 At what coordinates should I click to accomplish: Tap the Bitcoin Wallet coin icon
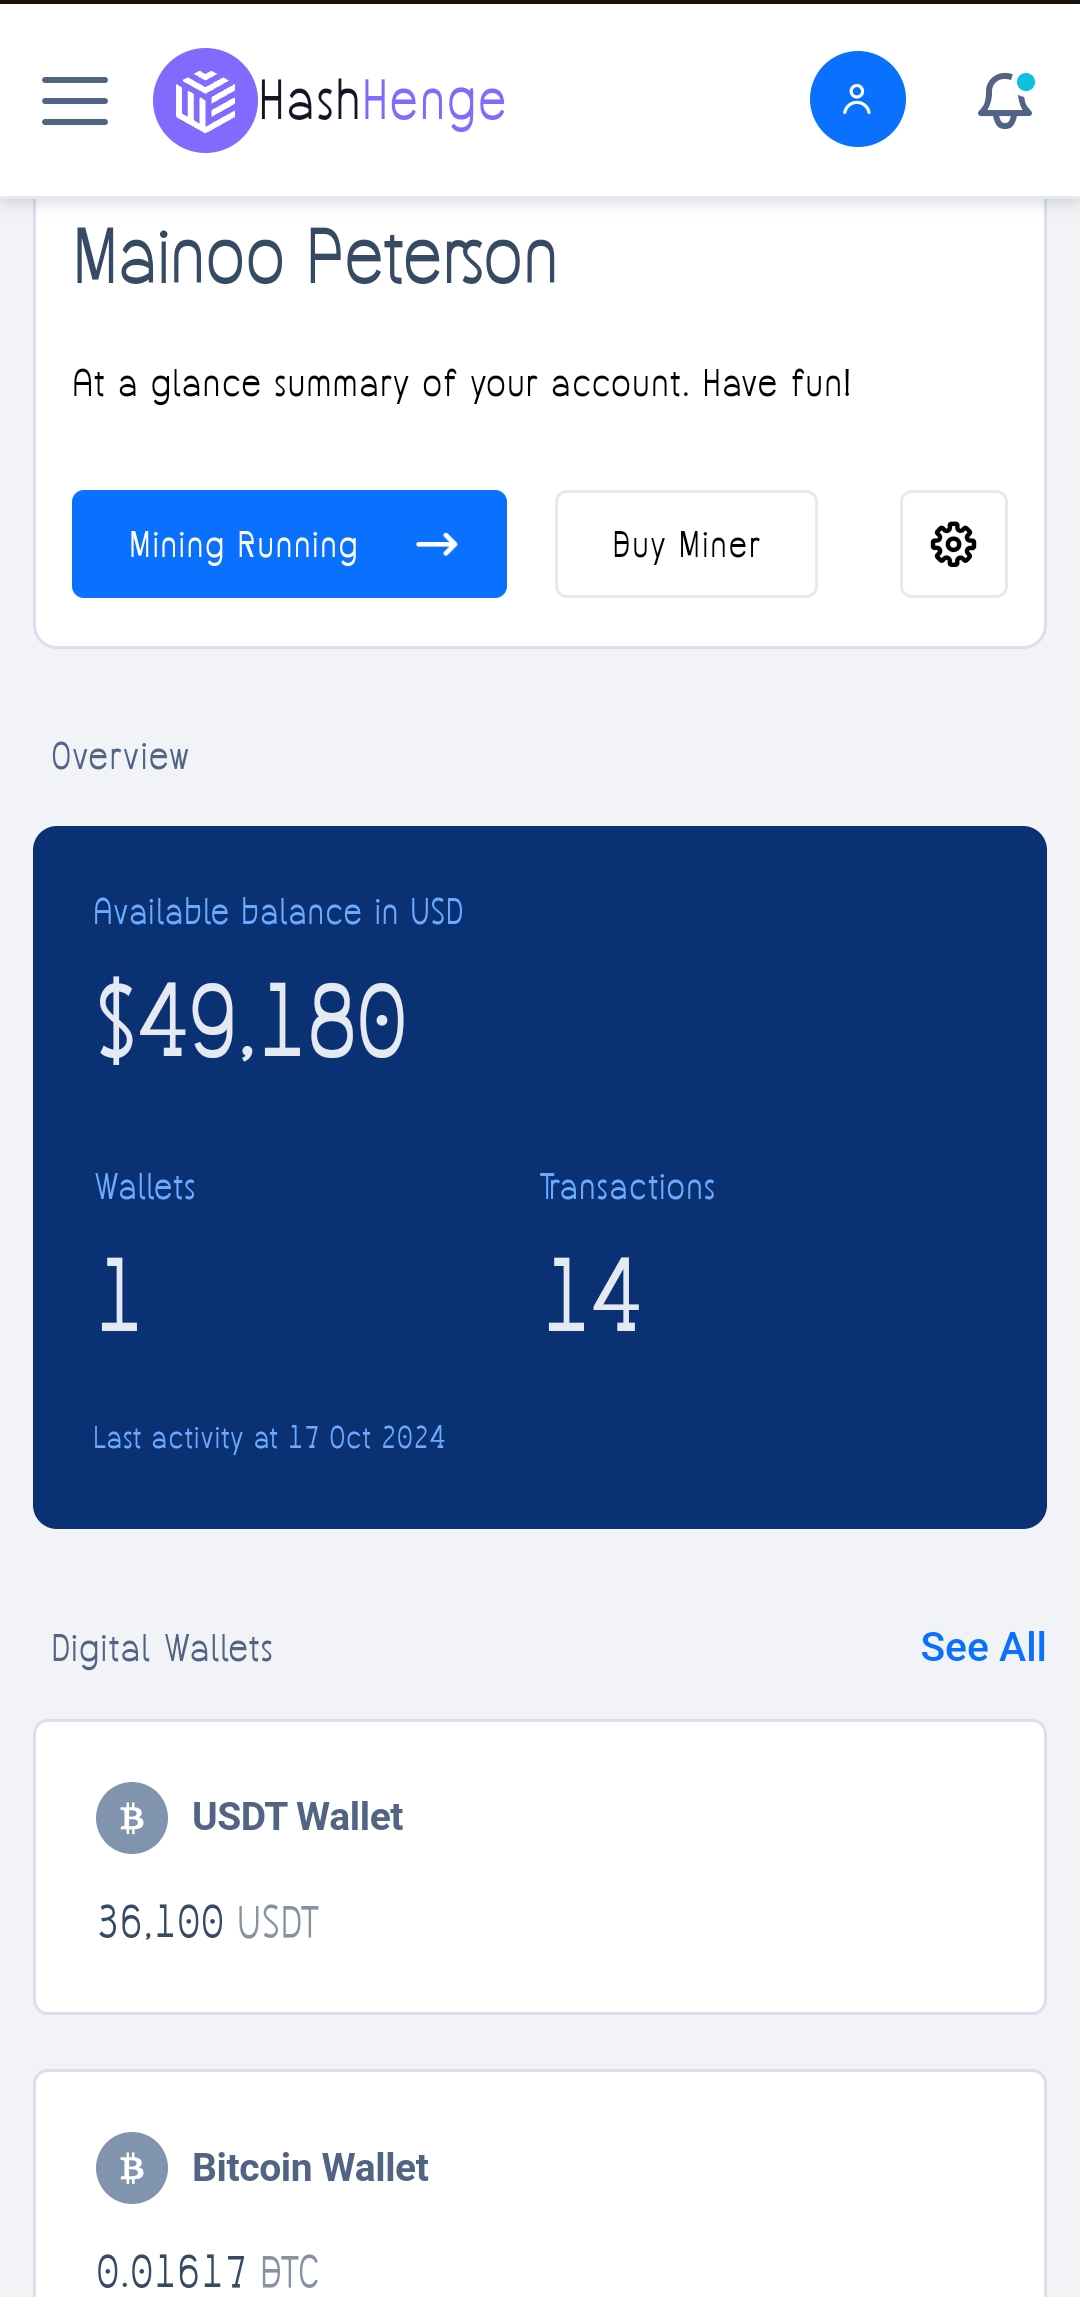tap(132, 2168)
